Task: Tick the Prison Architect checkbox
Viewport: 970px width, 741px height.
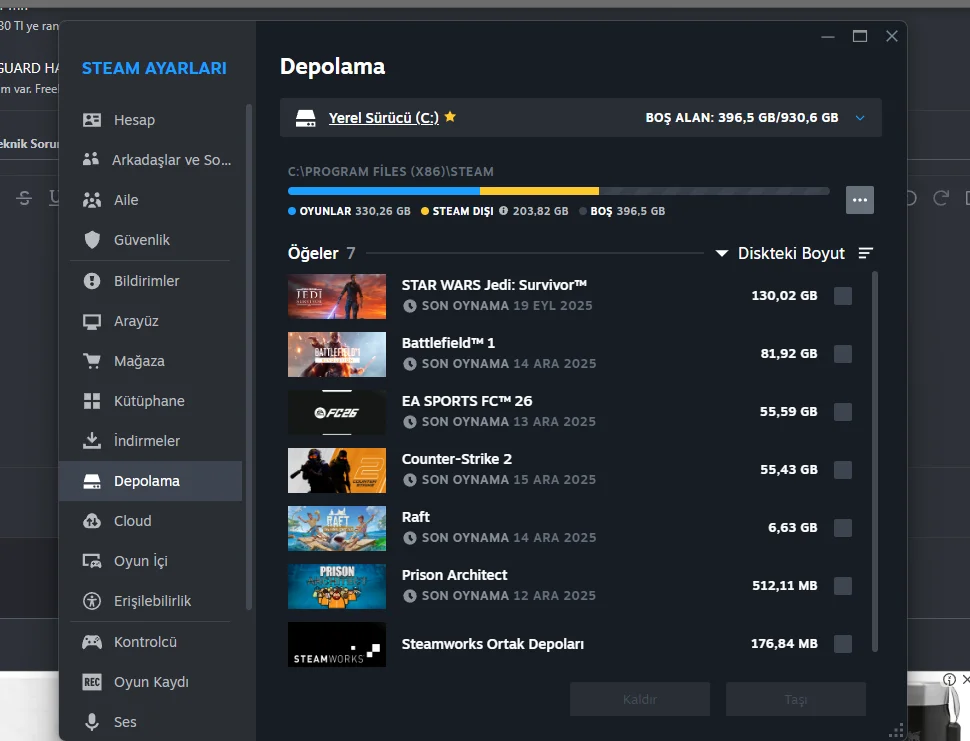Action: [843, 586]
